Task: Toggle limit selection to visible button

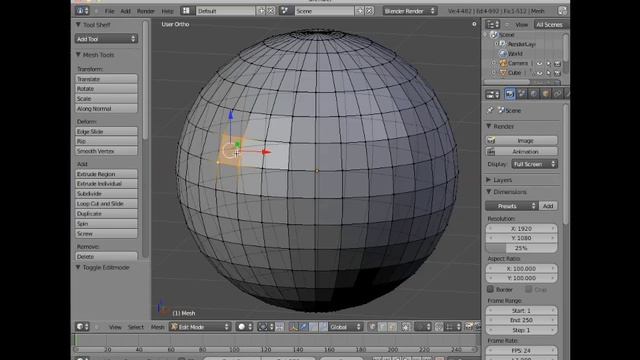Action: (x=406, y=327)
